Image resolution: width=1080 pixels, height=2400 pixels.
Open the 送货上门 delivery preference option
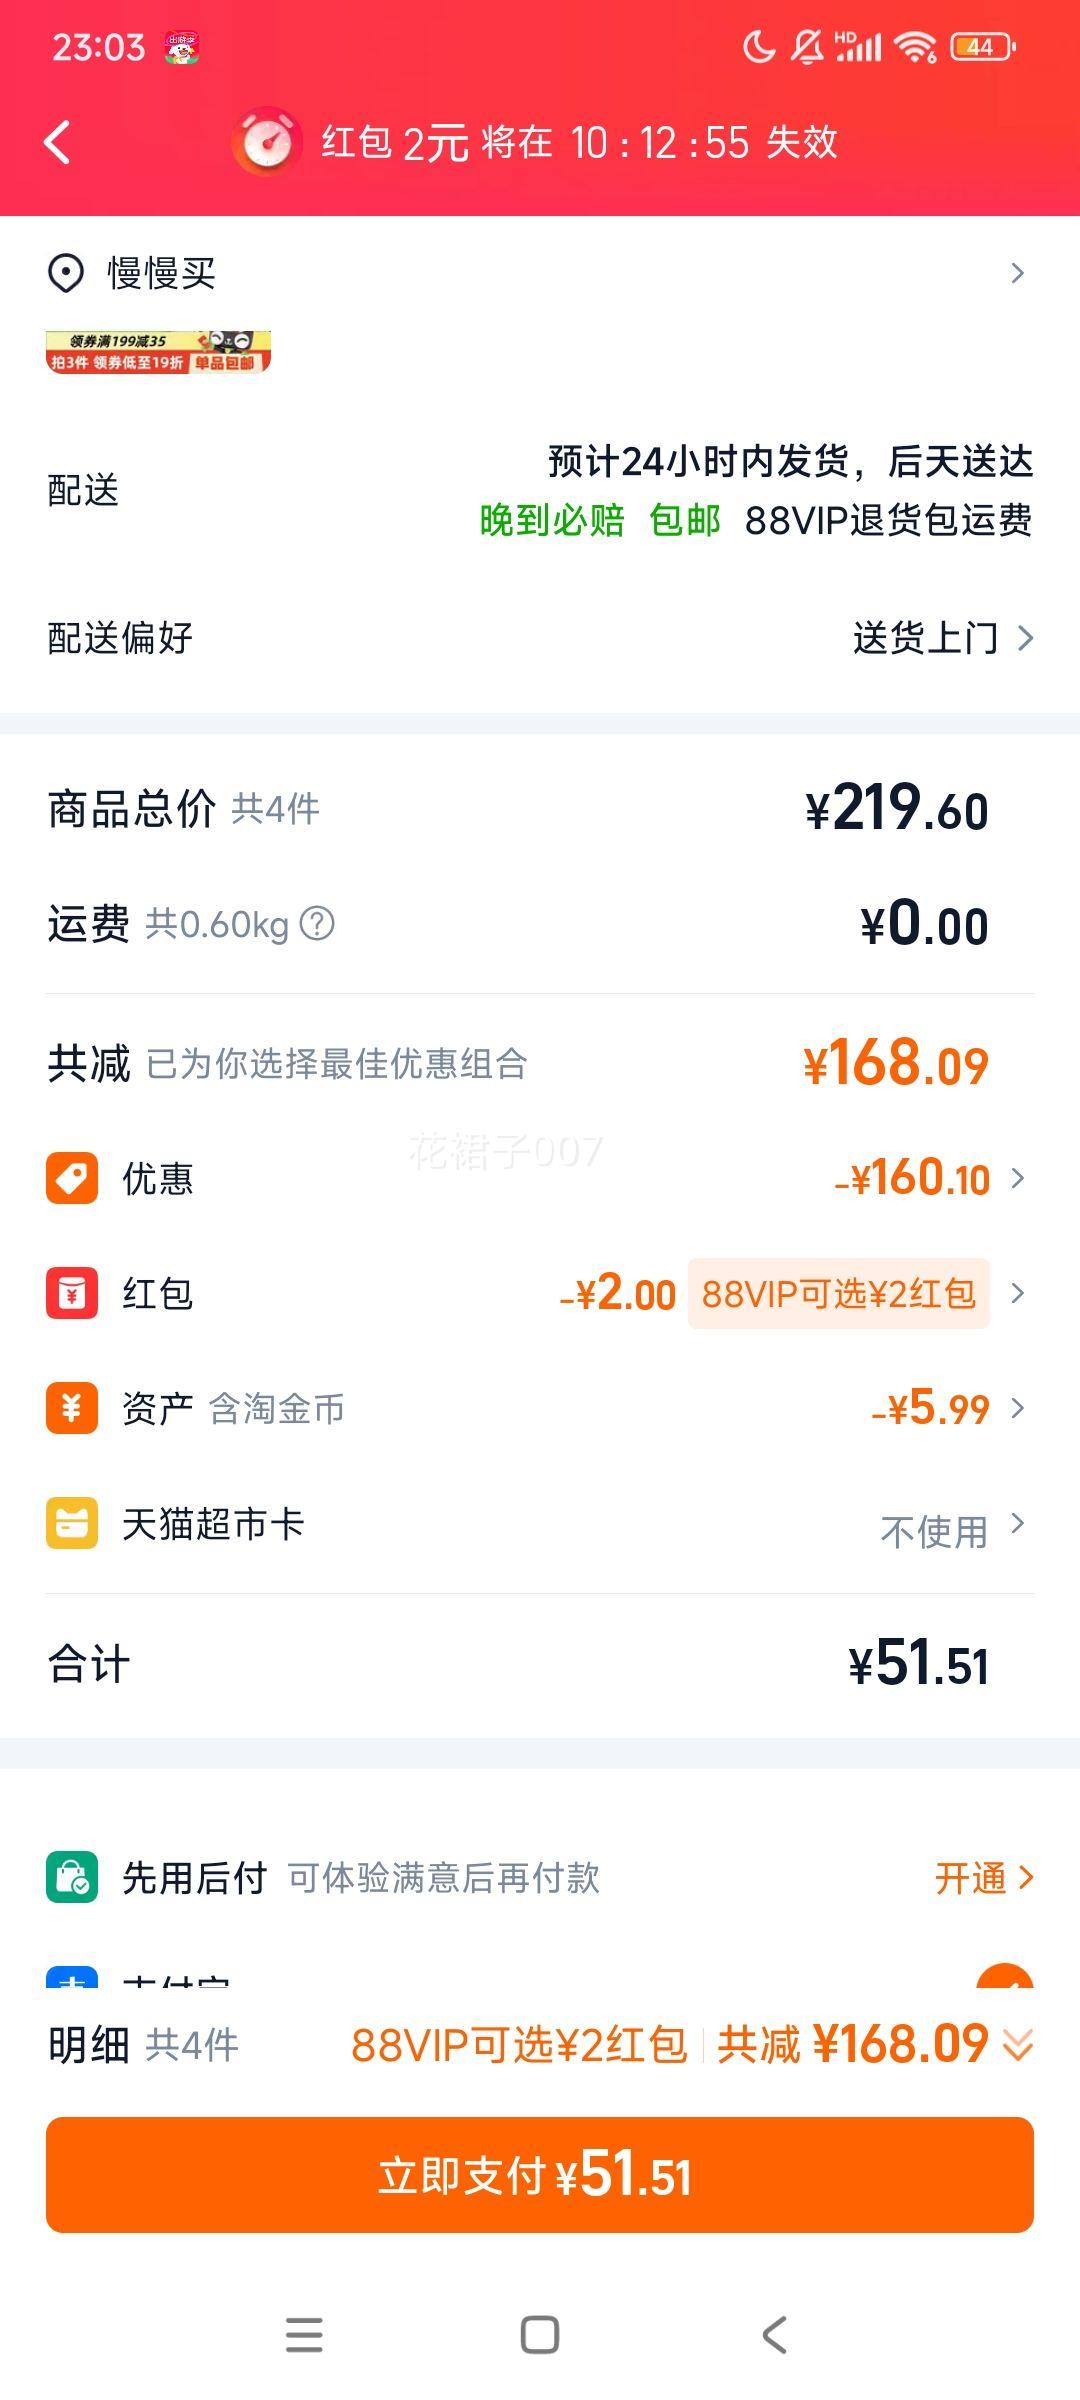point(942,638)
